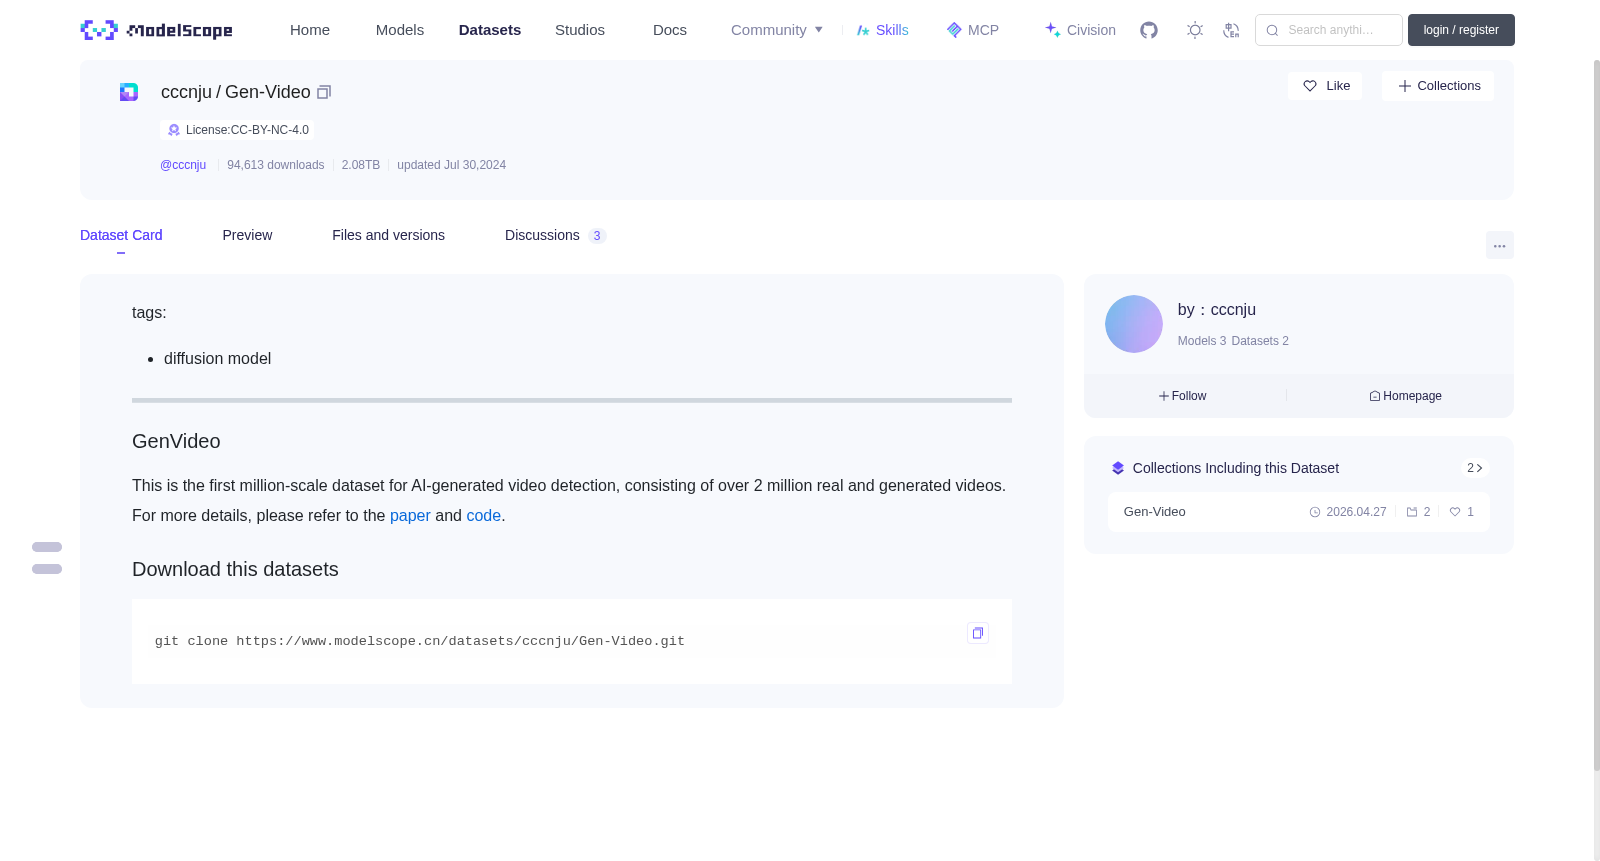Click the search magnifier icon
This screenshot has width=1600, height=861.
coord(1272,30)
